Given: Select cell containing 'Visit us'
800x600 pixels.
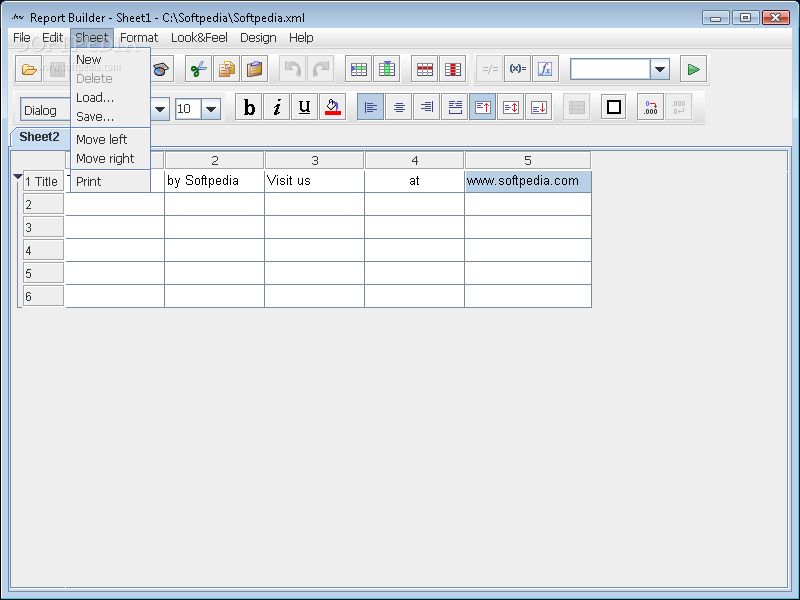Looking at the screenshot, I should click(314, 181).
